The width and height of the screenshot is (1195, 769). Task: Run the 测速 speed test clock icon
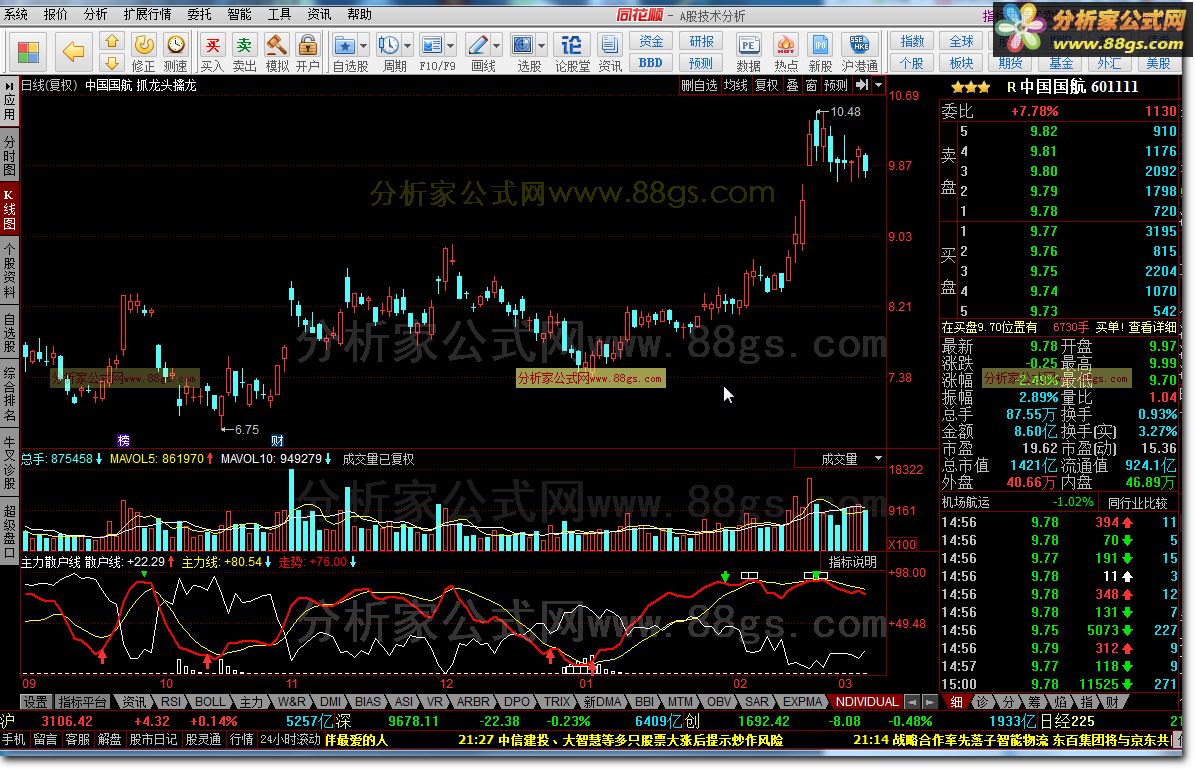point(175,53)
